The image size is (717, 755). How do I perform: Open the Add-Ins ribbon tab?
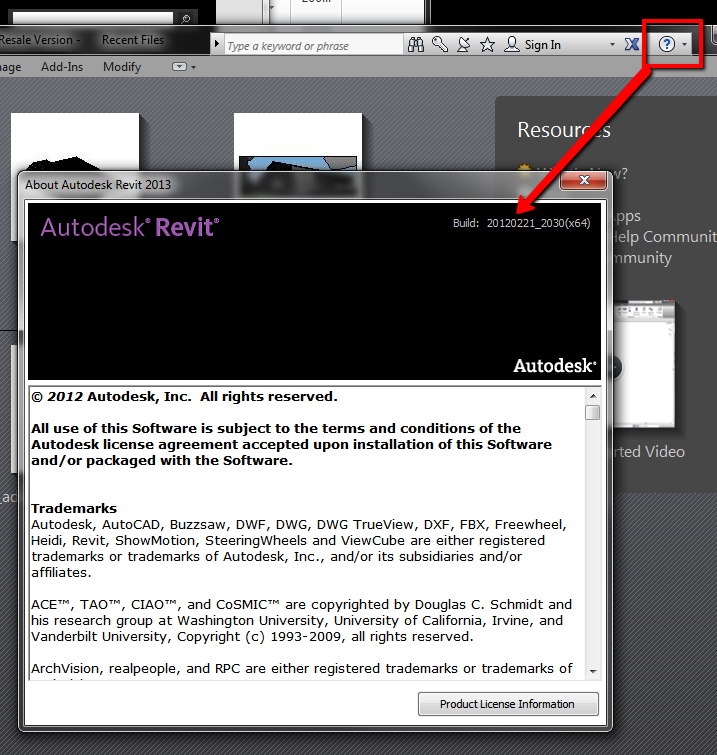(62, 67)
